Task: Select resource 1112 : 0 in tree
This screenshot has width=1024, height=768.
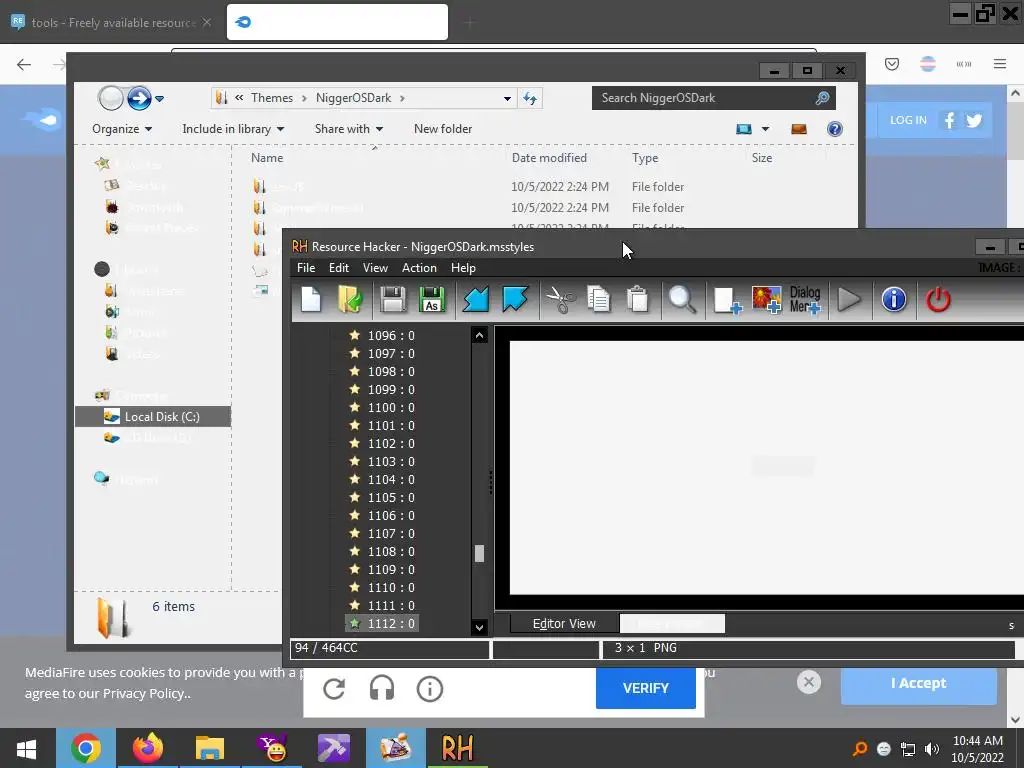Action: point(391,624)
